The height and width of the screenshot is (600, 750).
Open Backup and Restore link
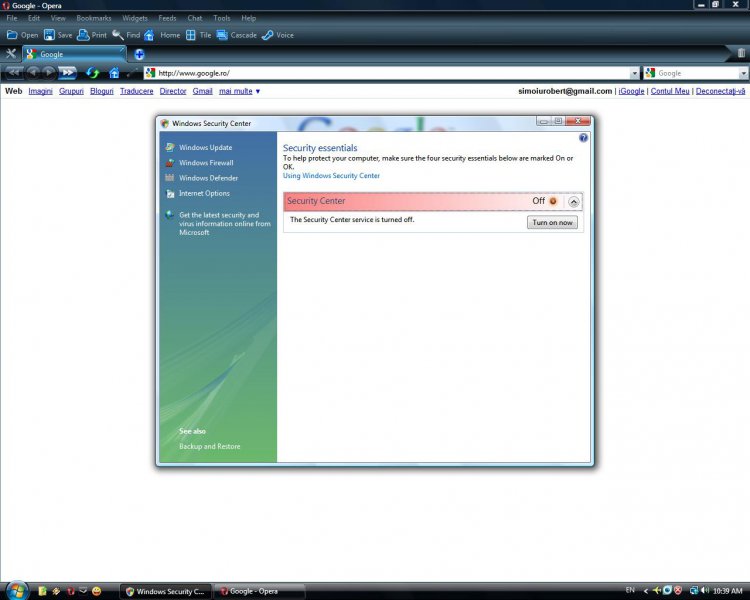[210, 446]
